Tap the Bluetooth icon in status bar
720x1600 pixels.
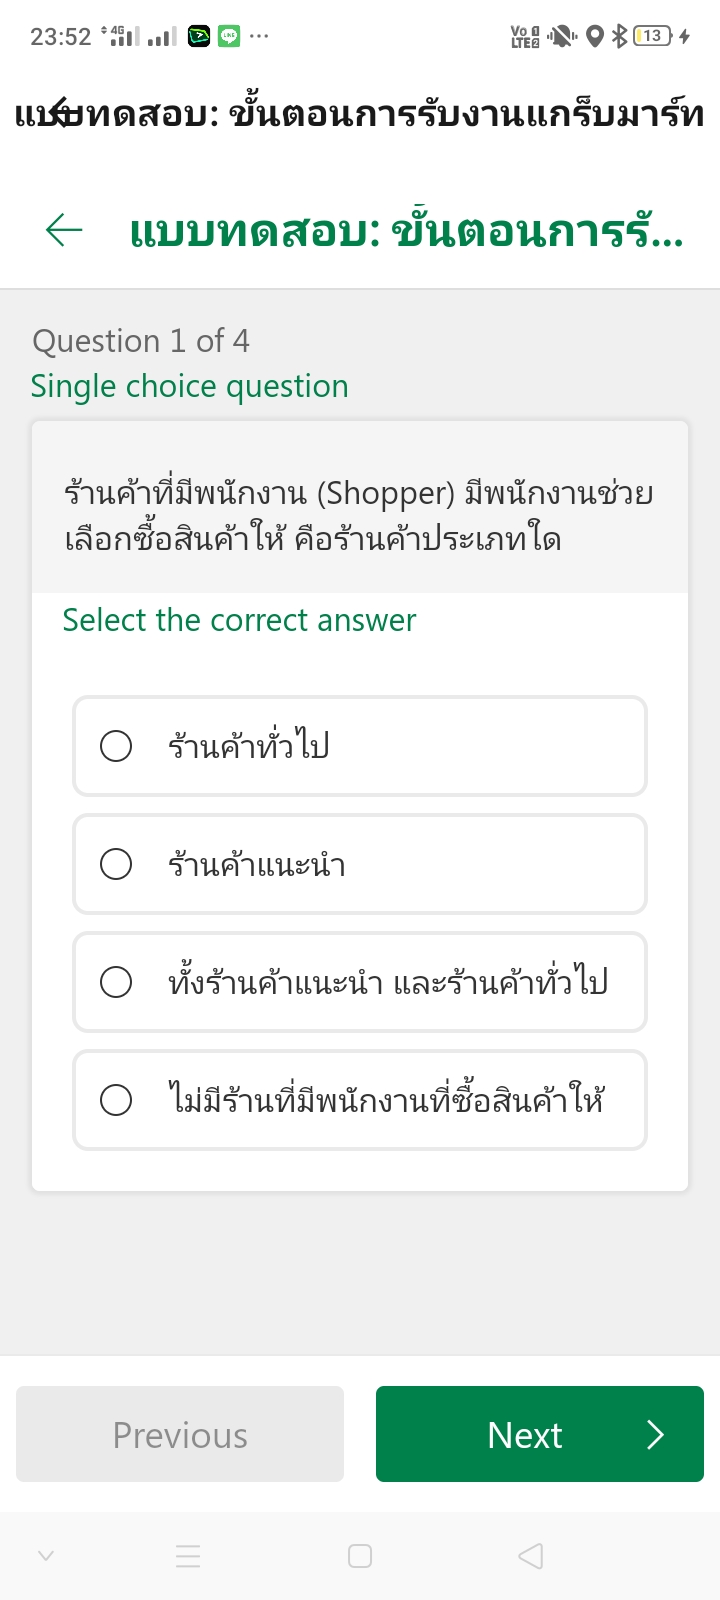coord(619,37)
